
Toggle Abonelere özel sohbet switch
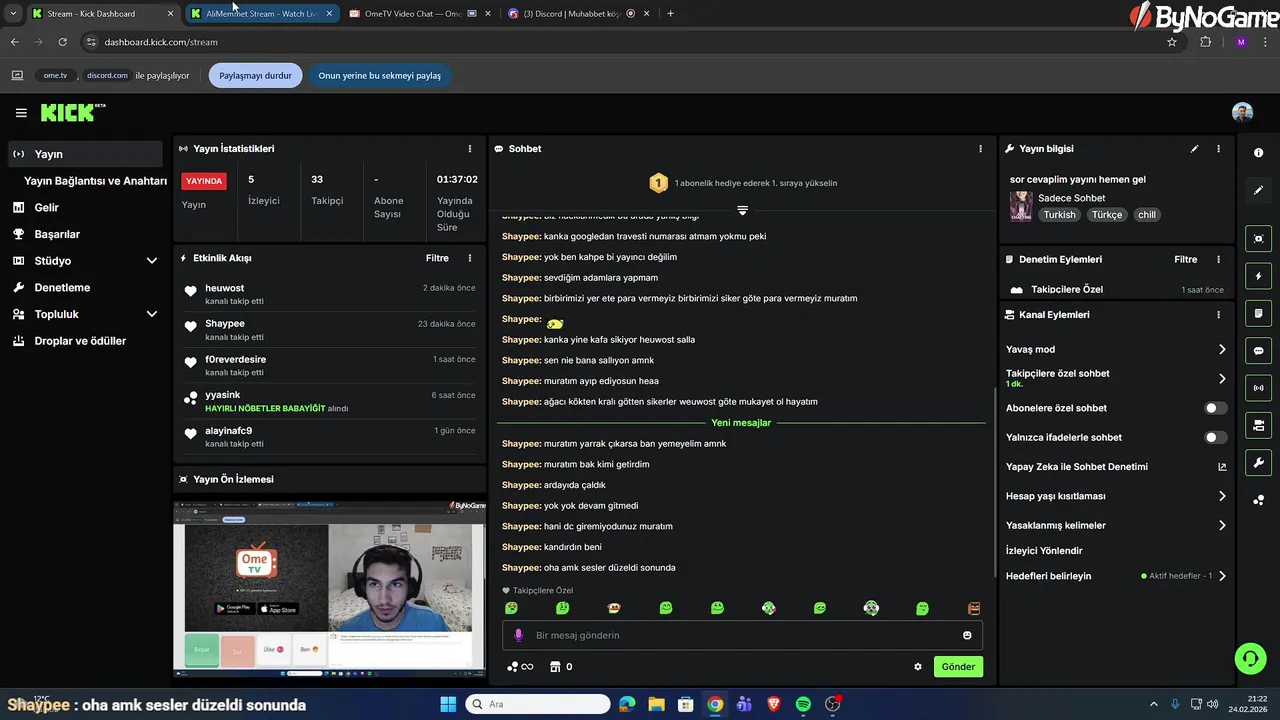tap(1215, 408)
